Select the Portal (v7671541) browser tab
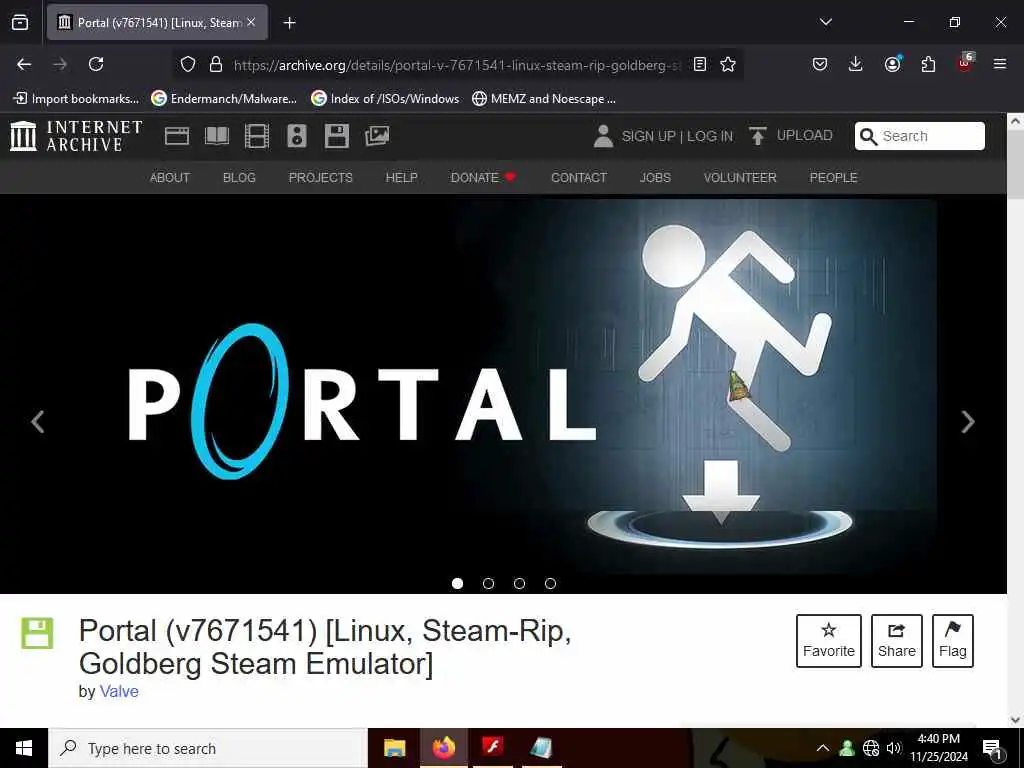This screenshot has width=1024, height=768. pyautogui.click(x=157, y=22)
